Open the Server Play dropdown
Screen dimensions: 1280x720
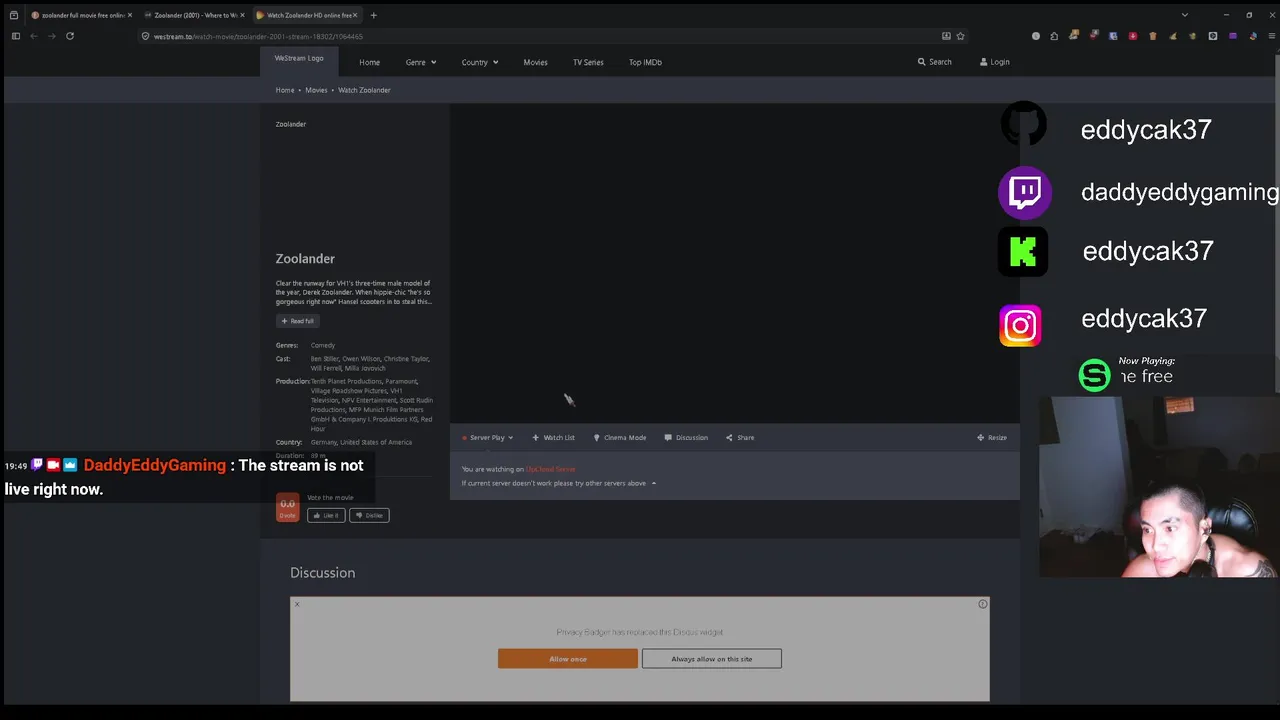tap(487, 437)
